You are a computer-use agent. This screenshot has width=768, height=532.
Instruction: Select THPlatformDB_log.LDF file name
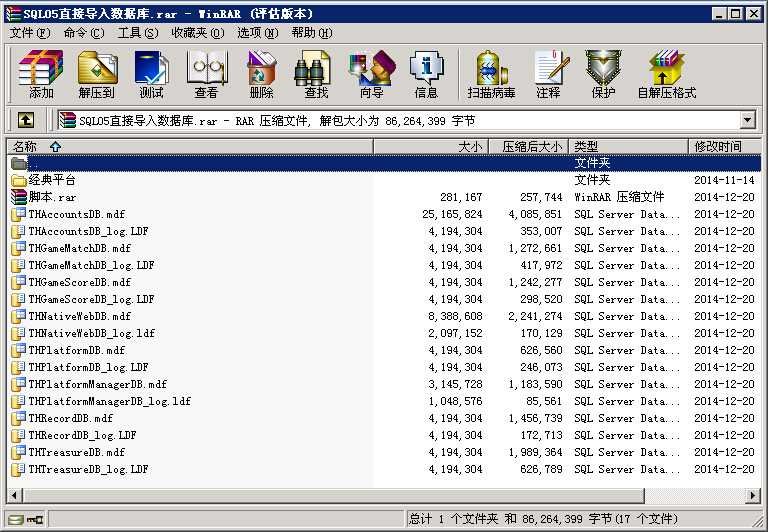88,367
